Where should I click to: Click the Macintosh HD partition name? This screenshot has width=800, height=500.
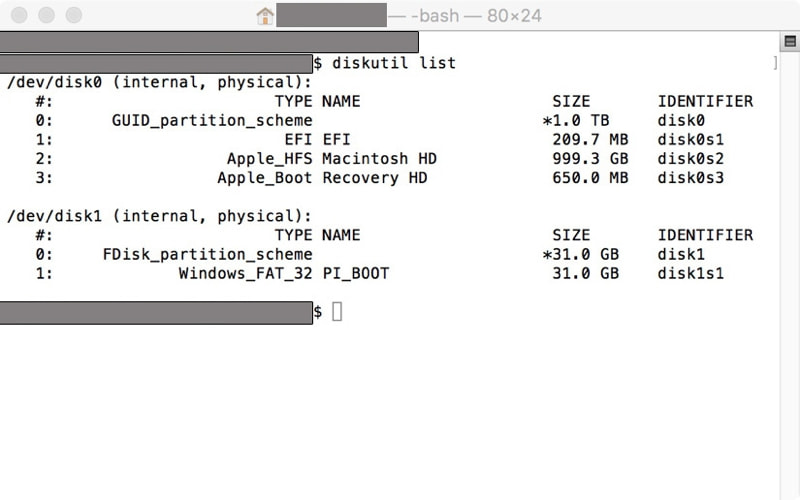coord(380,159)
